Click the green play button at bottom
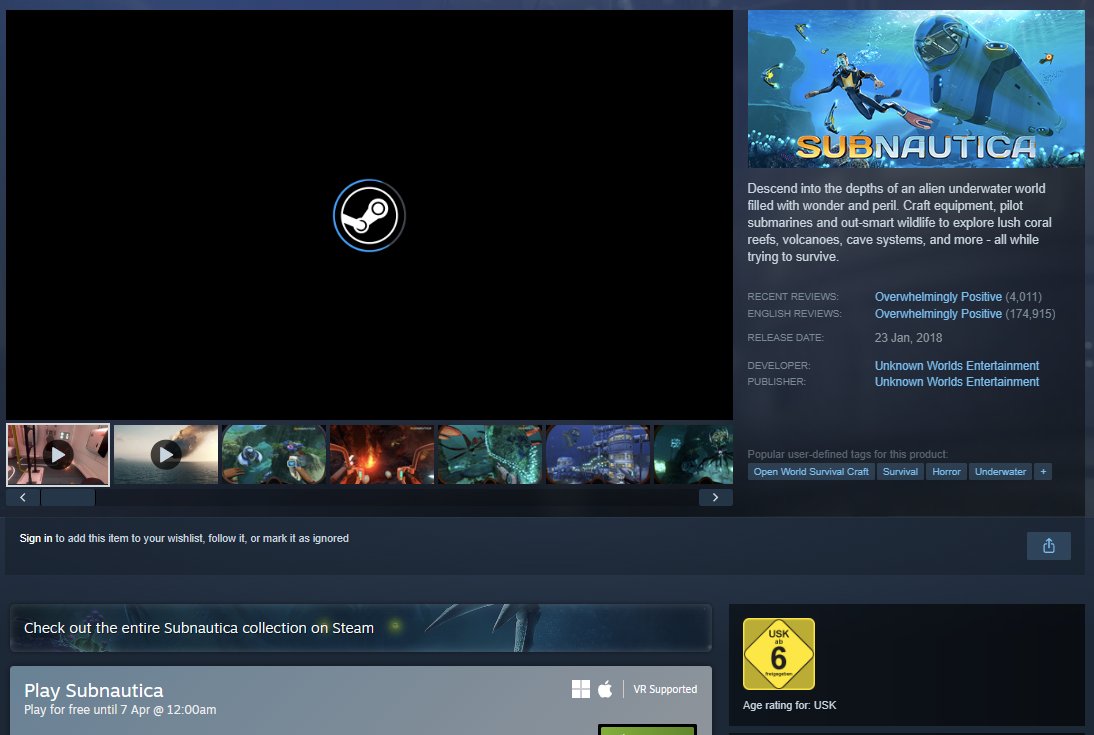 (647, 730)
